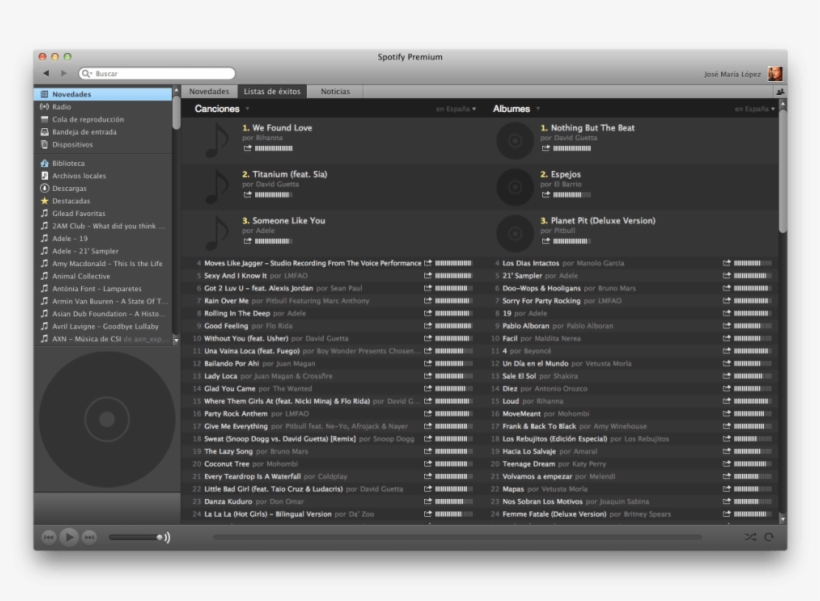The height and width of the screenshot is (601, 820).
Task: Click the main content scrollbar
Action: pyautogui.click(x=782, y=170)
